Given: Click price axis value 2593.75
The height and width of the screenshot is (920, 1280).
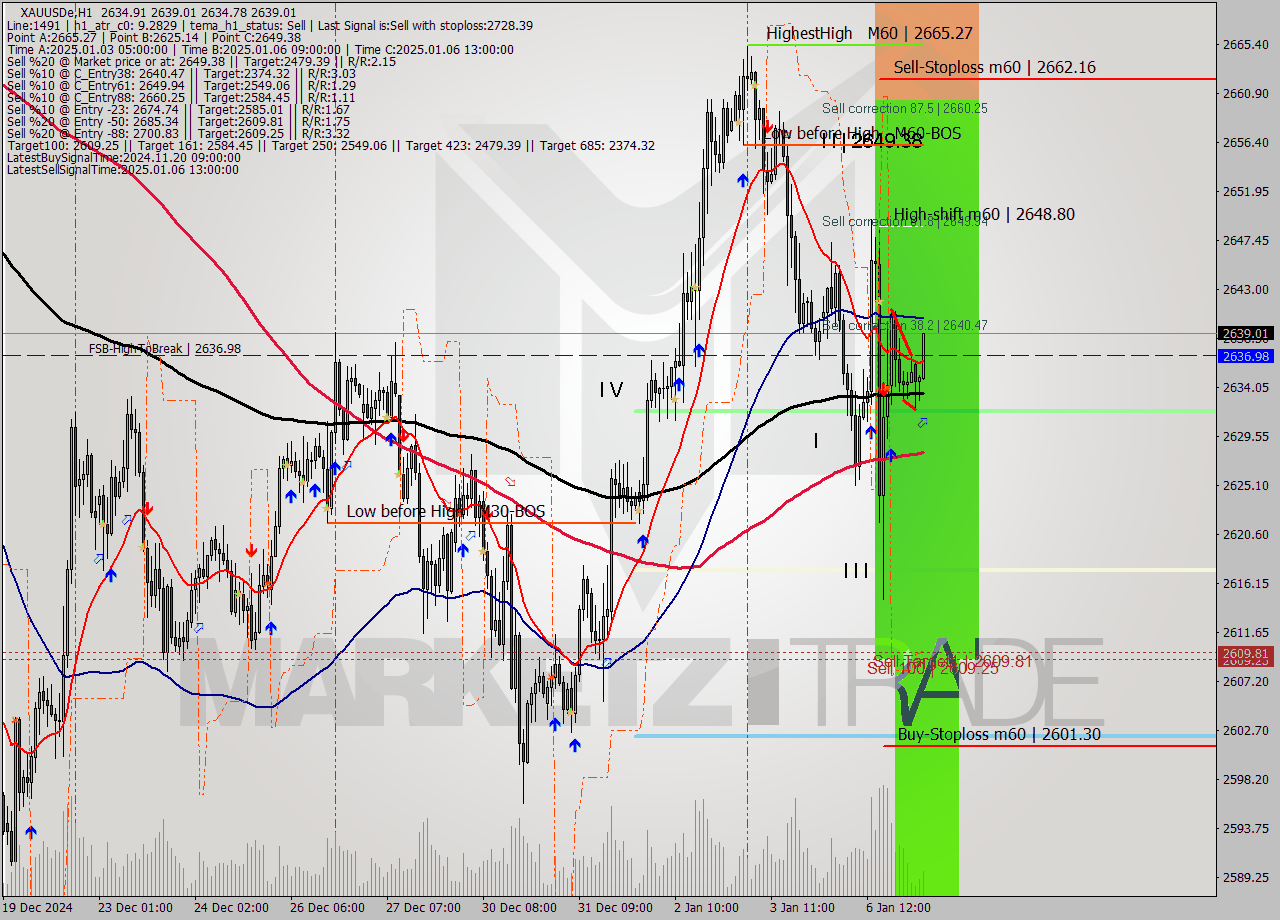Looking at the screenshot, I should (1245, 828).
